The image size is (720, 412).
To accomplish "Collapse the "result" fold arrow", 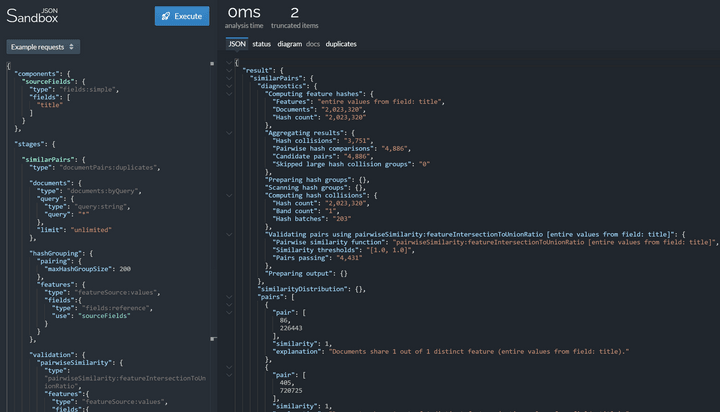I will click(229, 70).
